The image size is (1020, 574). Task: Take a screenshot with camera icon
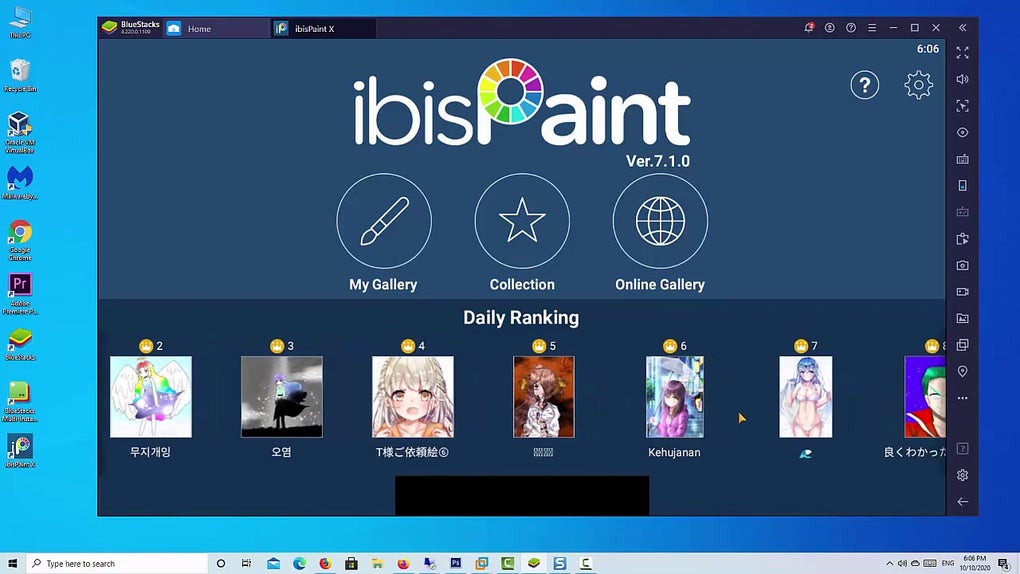tap(963, 266)
